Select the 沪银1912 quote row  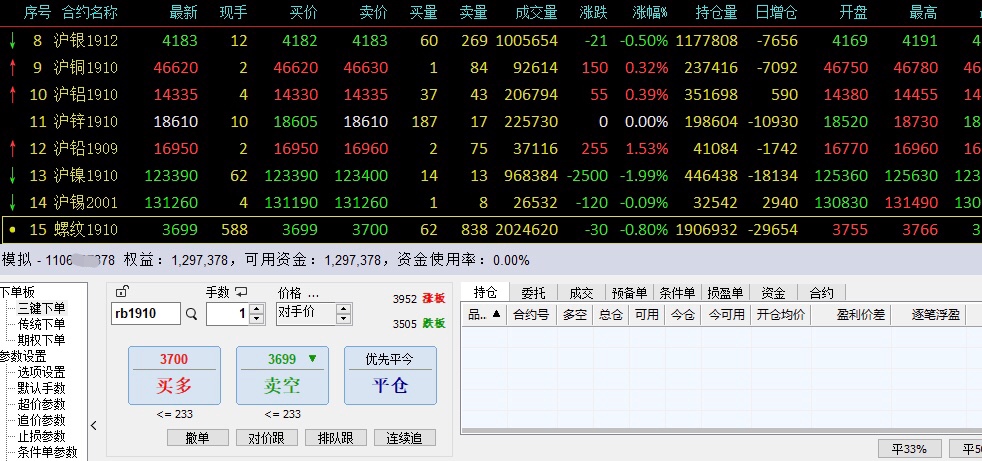tap(491, 41)
